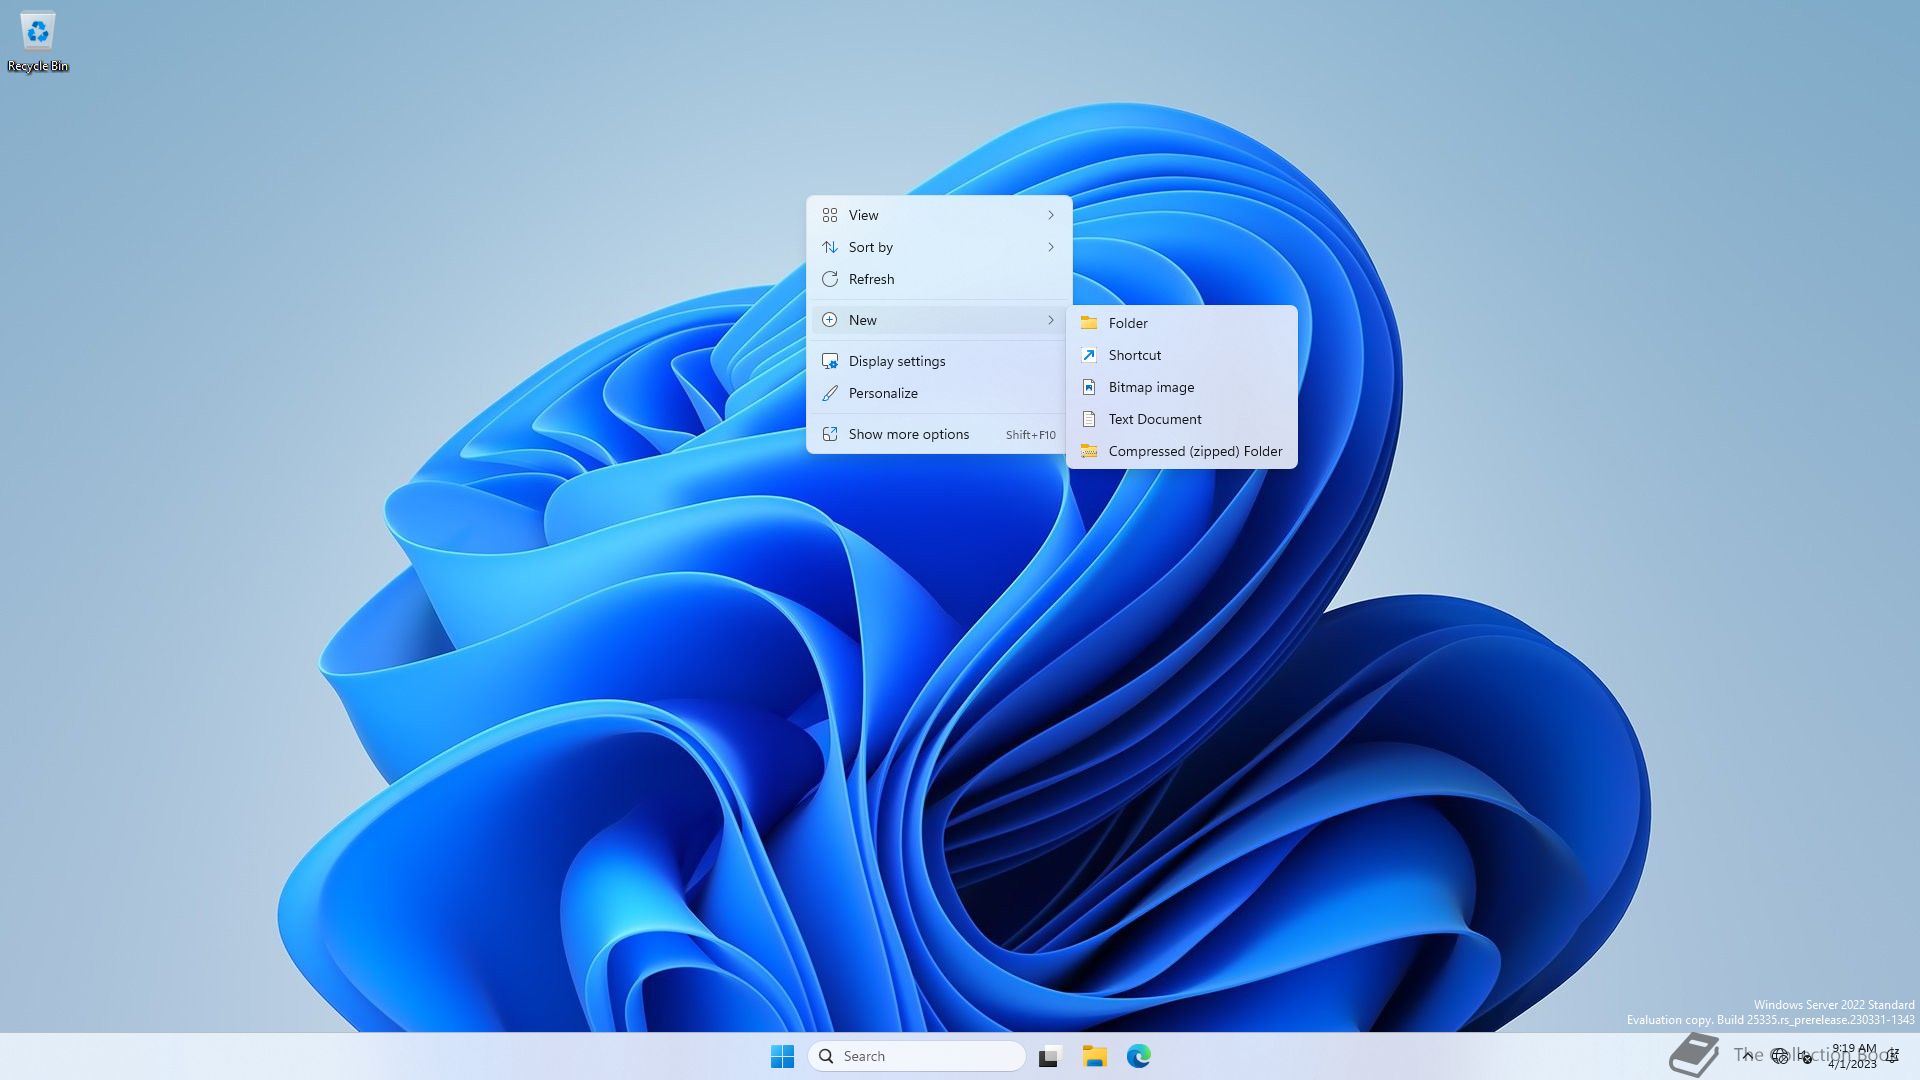Expand the View submenu
Viewport: 1920px width, 1080px height.
[x=939, y=215]
